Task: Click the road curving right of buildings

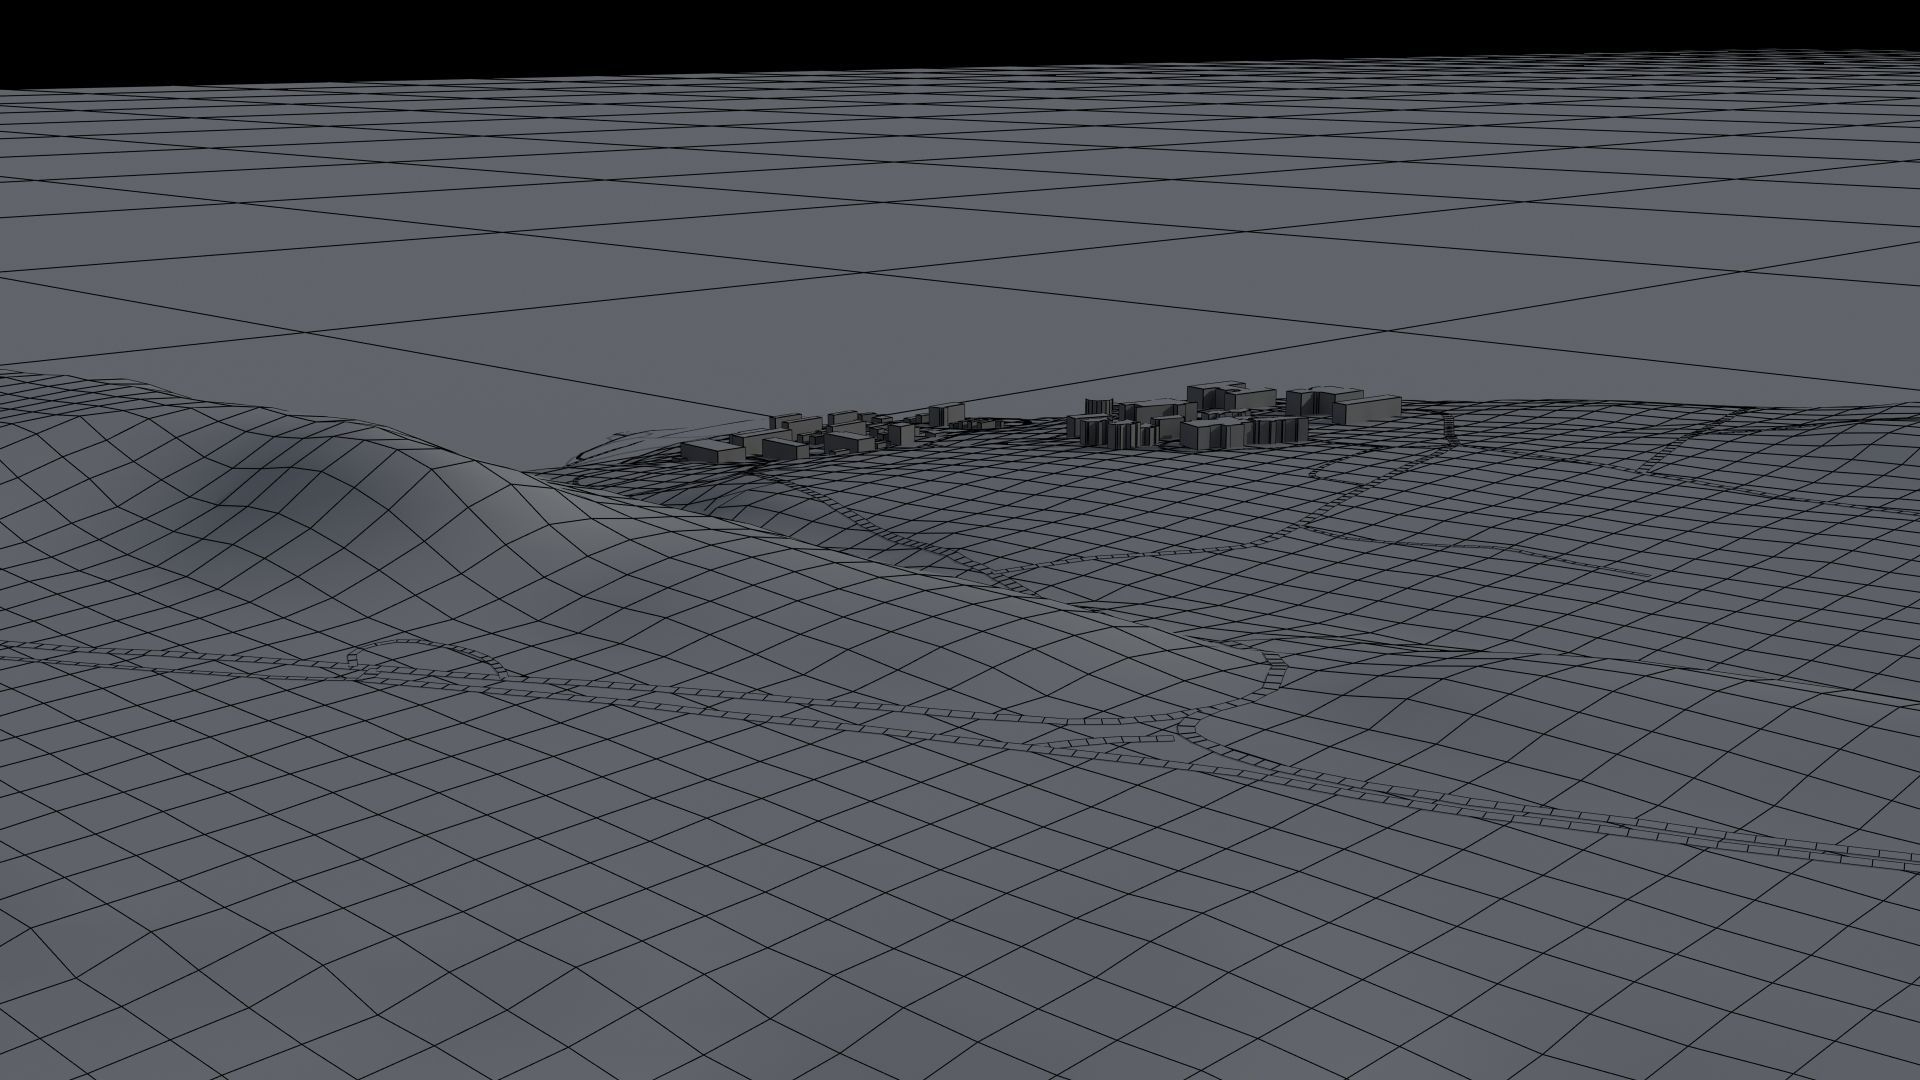Action: pyautogui.click(x=1450, y=432)
